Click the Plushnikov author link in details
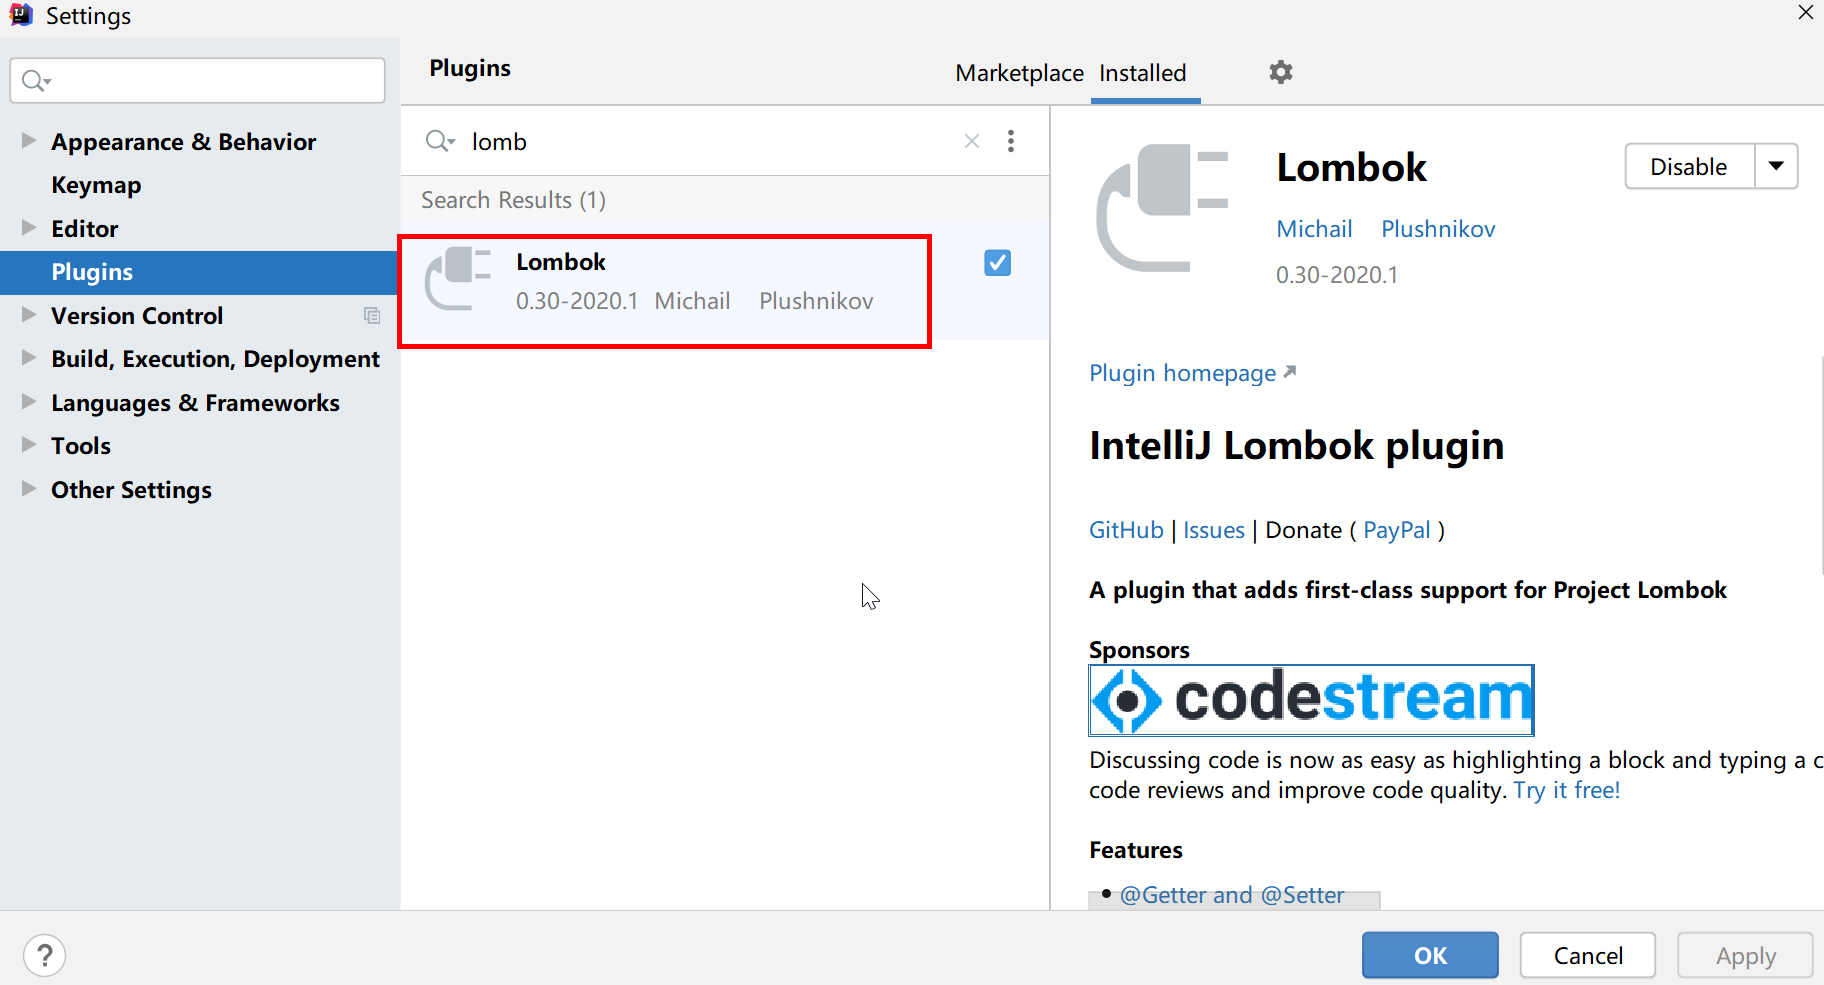Viewport: 1824px width, 985px height. 1438,229
